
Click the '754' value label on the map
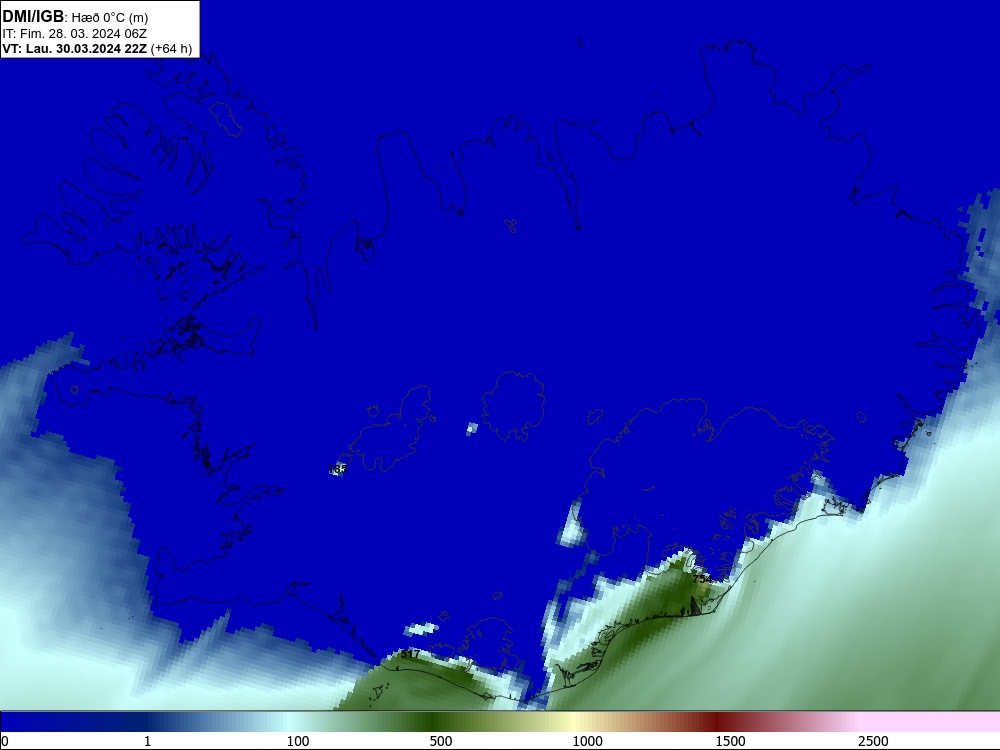pos(702,579)
